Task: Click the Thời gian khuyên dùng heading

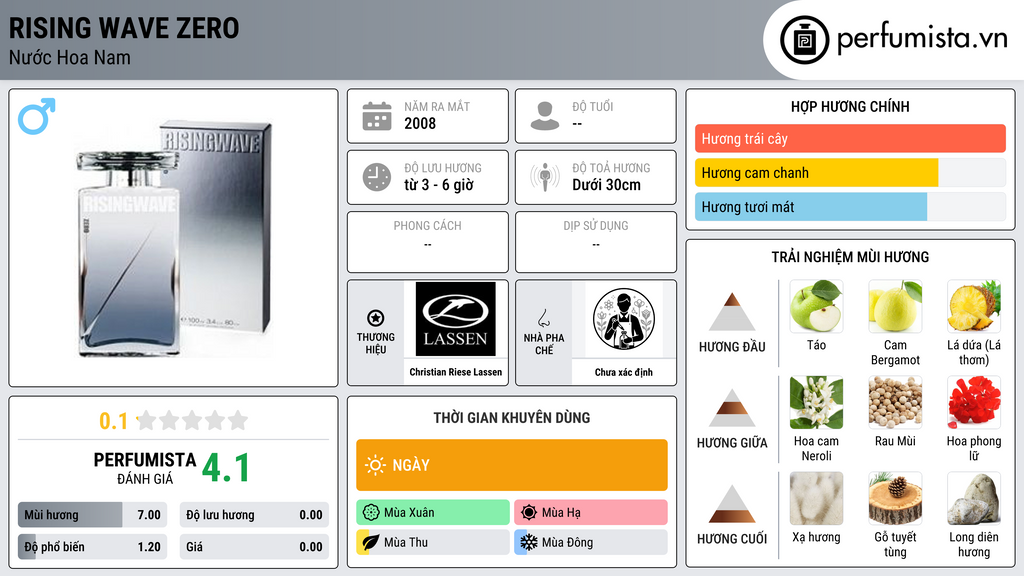Action: click(512, 418)
